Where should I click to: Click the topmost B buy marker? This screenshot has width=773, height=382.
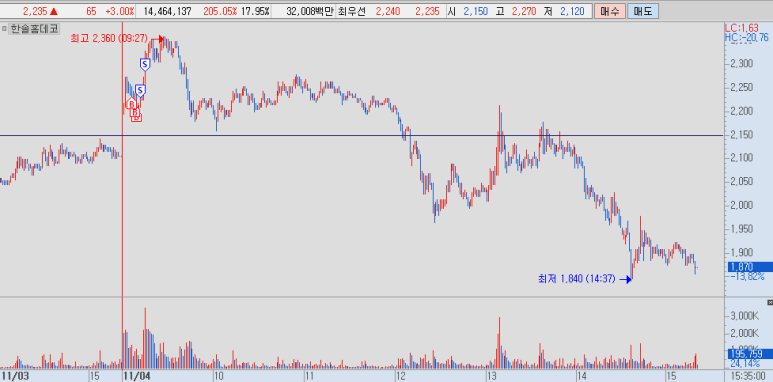[x=131, y=104]
